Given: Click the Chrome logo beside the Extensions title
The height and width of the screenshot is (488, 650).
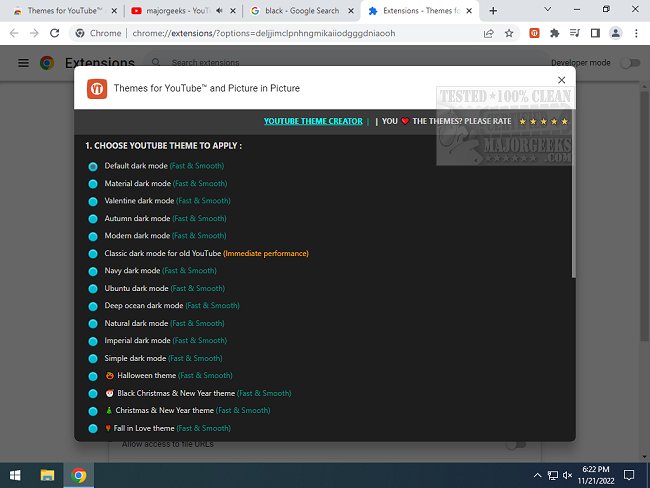Looking at the screenshot, I should (x=47, y=63).
